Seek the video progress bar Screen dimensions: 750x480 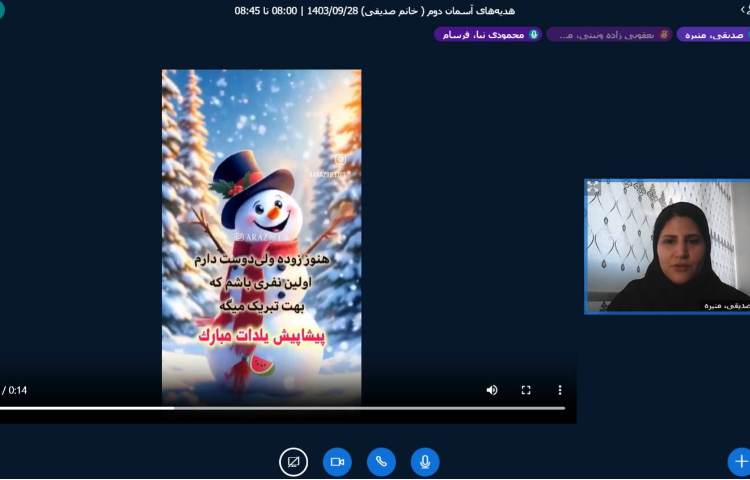tap(282, 408)
